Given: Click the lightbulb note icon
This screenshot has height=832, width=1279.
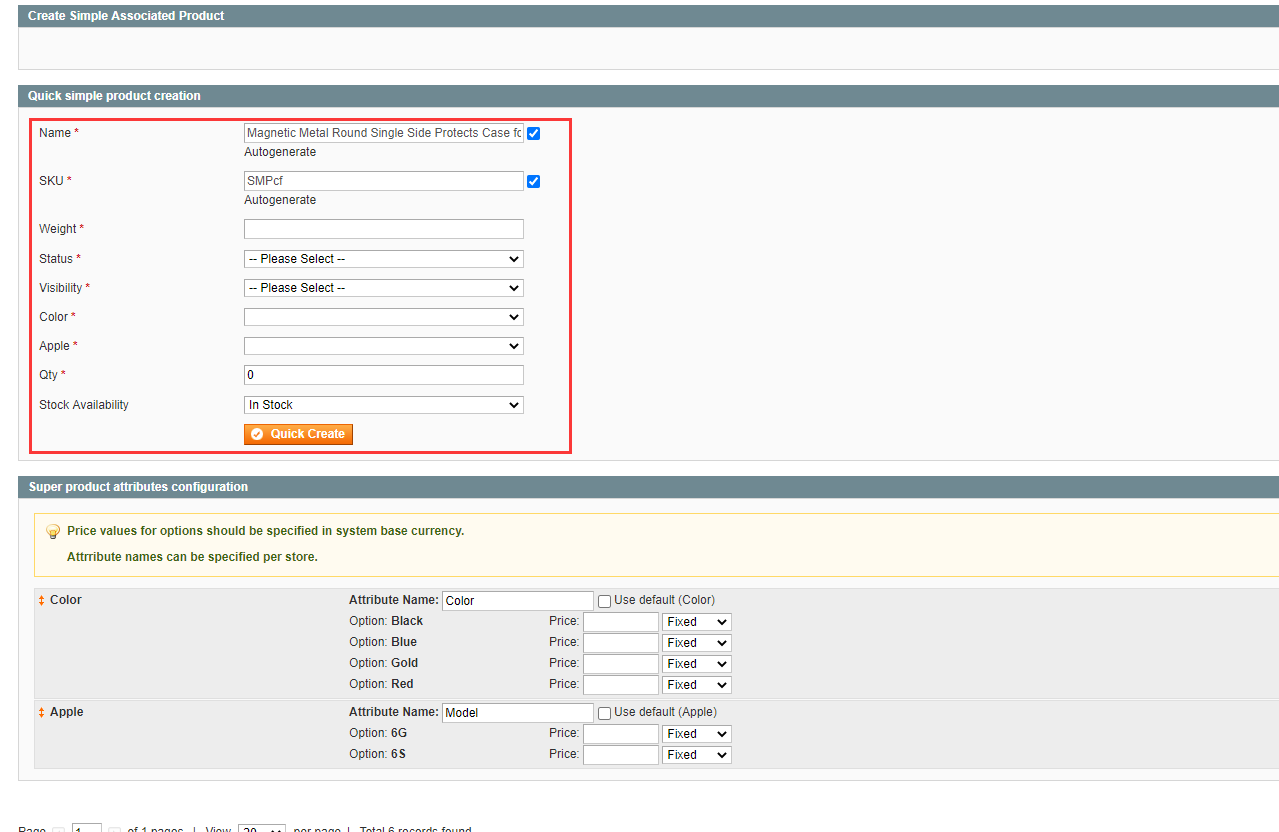Looking at the screenshot, I should pos(53,532).
